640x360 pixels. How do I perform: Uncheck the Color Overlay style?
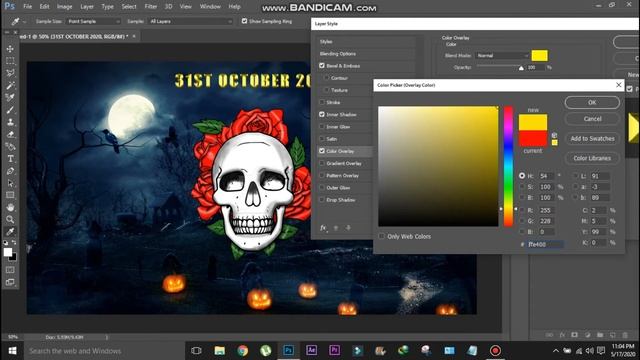click(x=322, y=151)
